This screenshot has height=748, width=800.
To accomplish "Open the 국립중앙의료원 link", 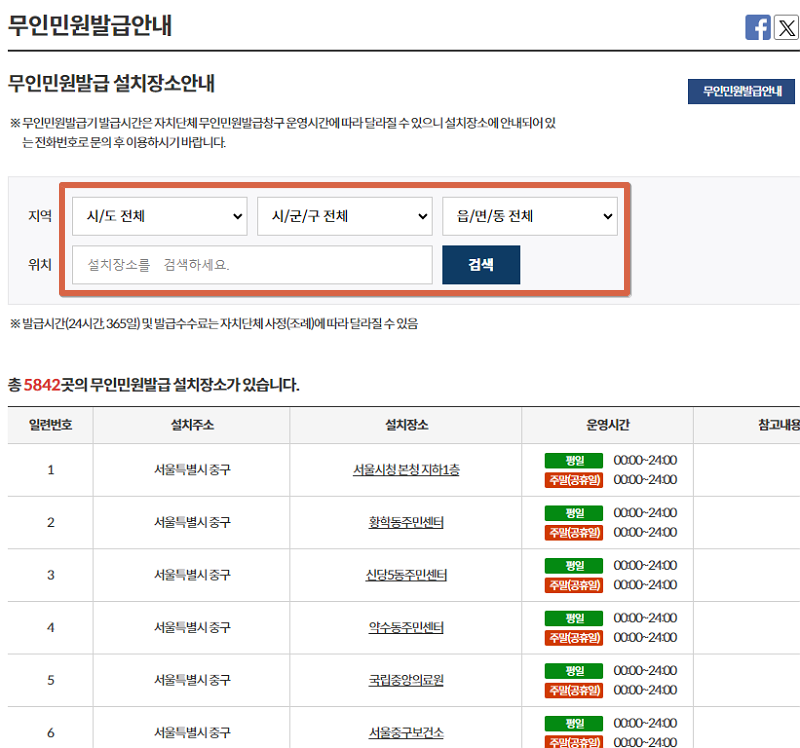I will tap(406, 680).
